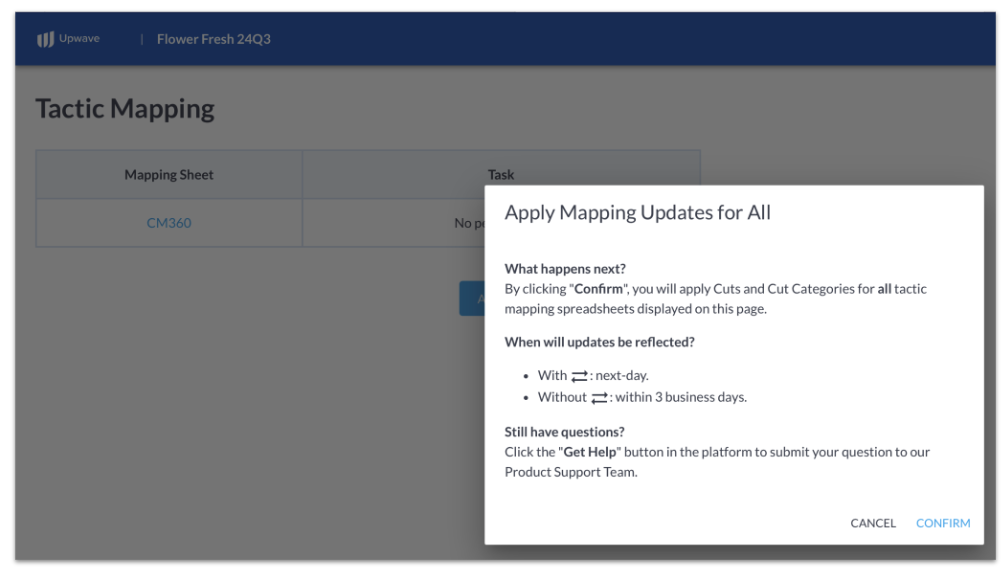Click the bold "Confirm" word in description
This screenshot has height=572, width=1008.
pyautogui.click(x=598, y=289)
